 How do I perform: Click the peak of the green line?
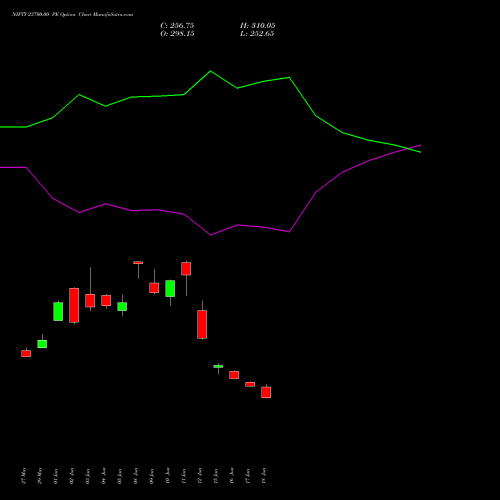coord(210,71)
